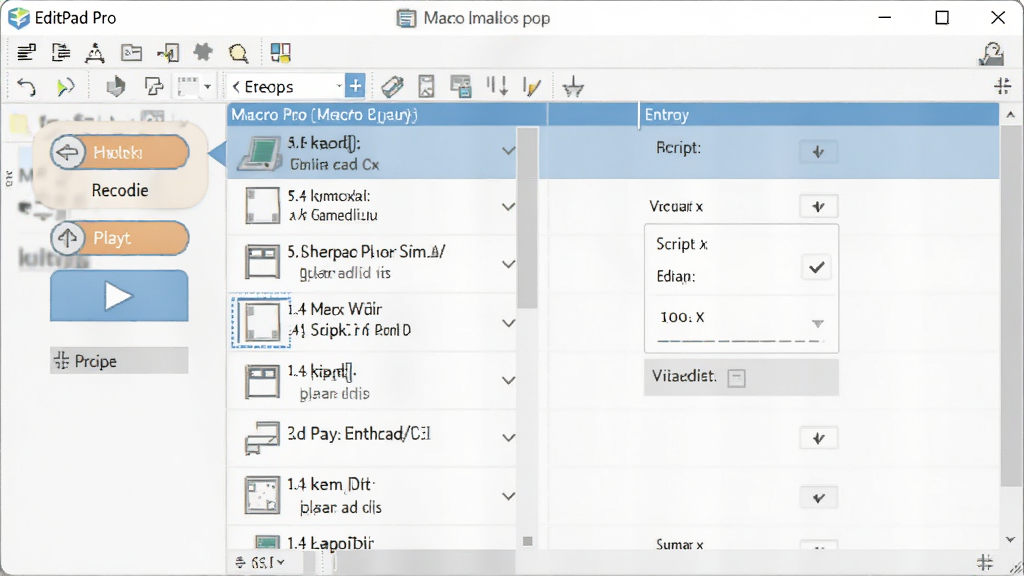Viewport: 1024px width, 576px height.
Task: Expand the 2d Pay Enthcad row chevron
Action: 508,438
